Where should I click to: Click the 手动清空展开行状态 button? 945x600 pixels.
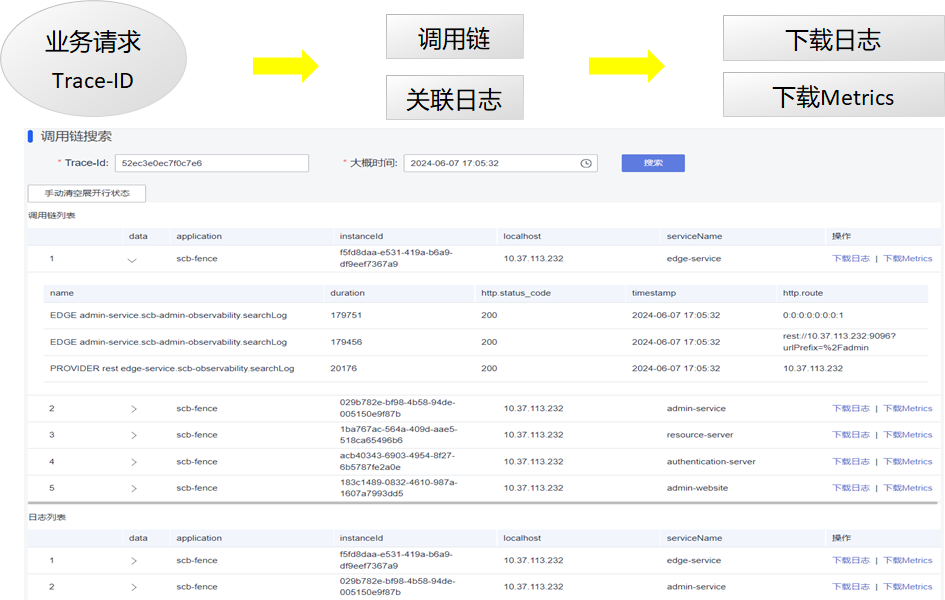tap(86, 193)
